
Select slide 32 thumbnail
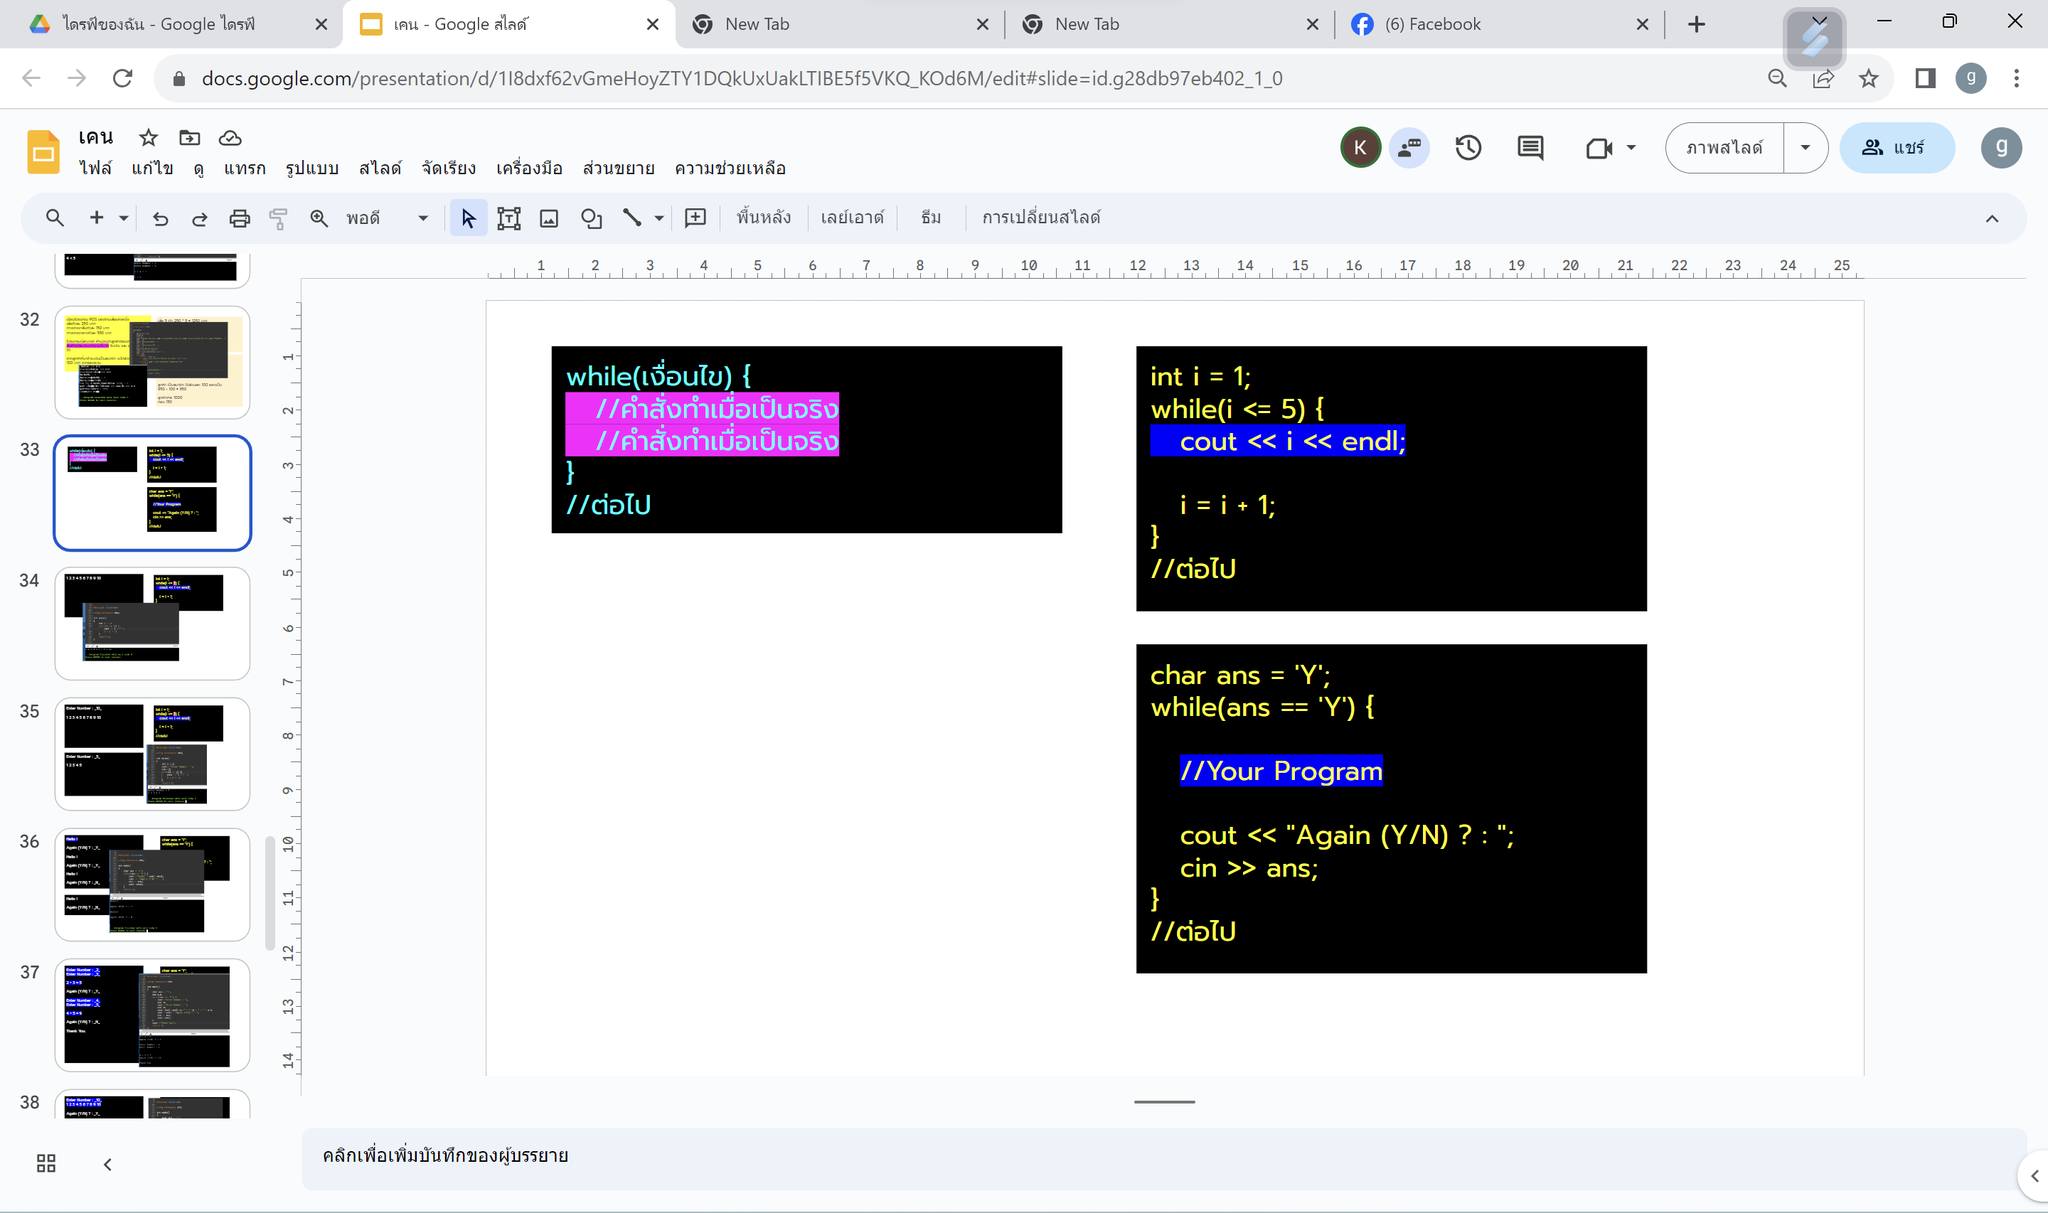(x=152, y=362)
